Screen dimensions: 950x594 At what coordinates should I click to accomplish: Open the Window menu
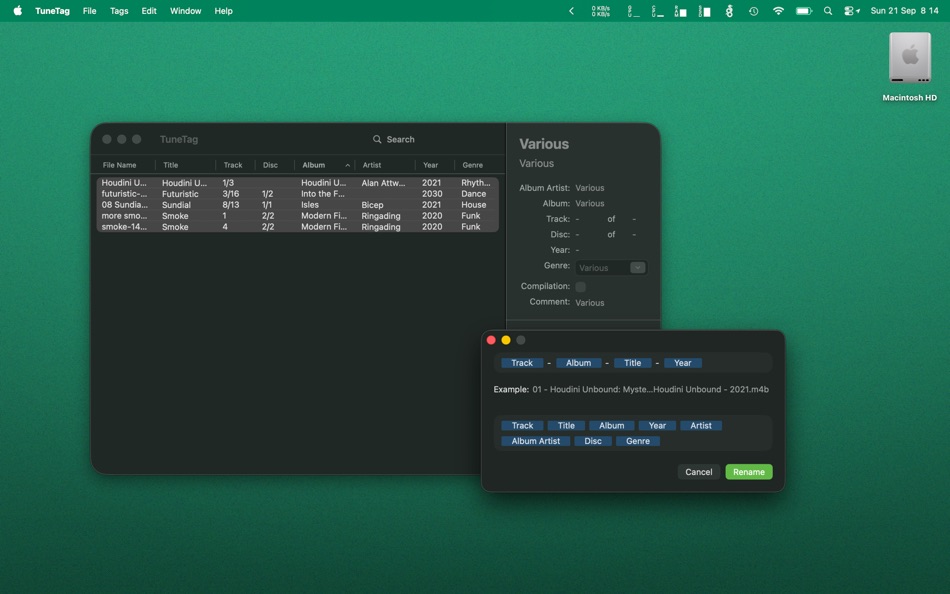(x=185, y=11)
